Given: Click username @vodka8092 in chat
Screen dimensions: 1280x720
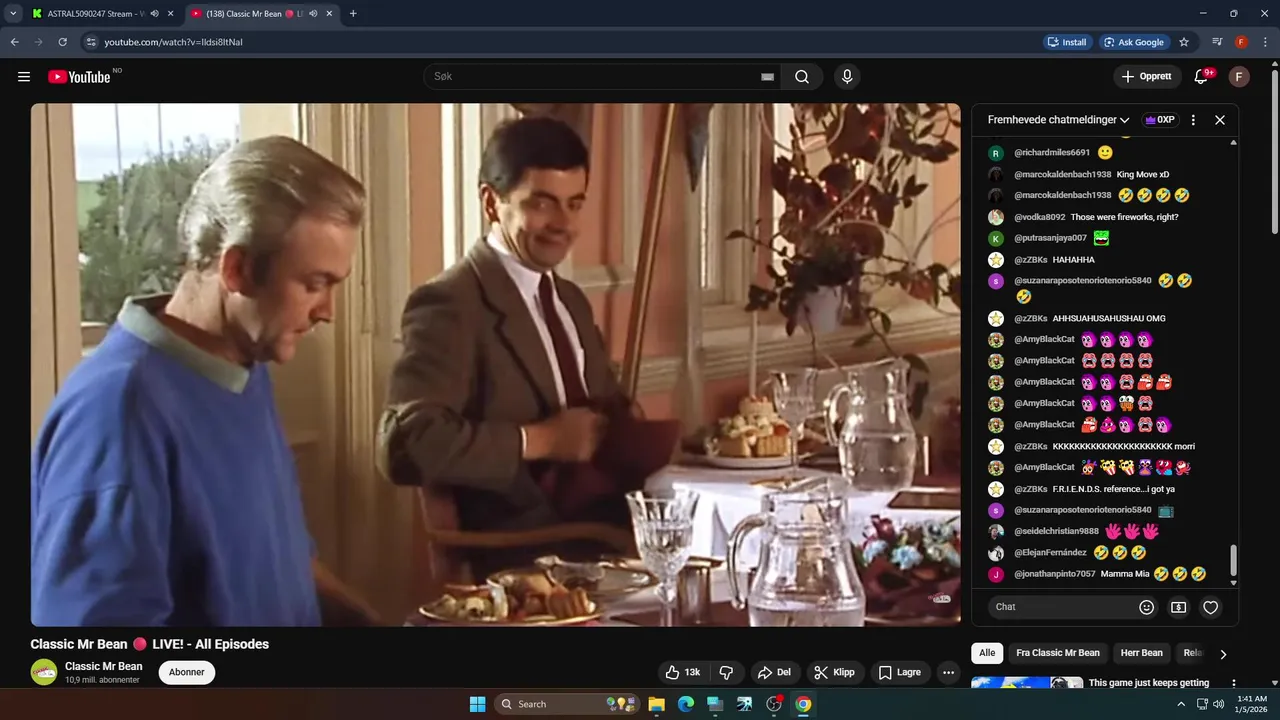Looking at the screenshot, I should [1040, 217].
